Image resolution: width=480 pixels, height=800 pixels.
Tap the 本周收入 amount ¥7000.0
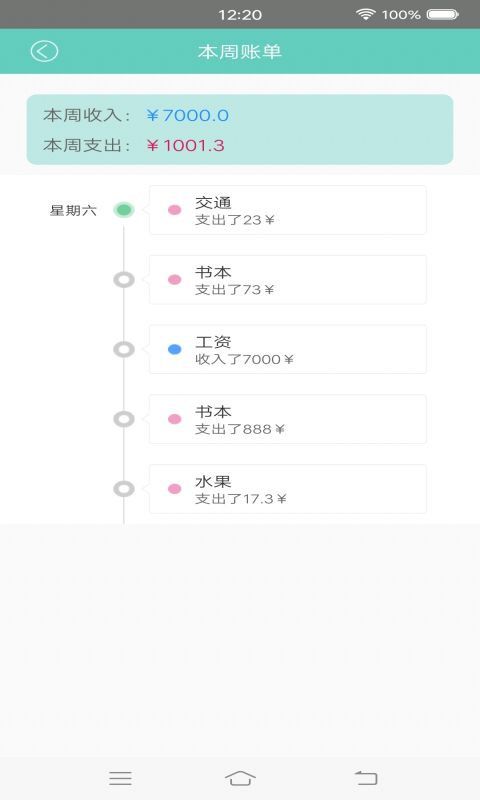coord(187,115)
